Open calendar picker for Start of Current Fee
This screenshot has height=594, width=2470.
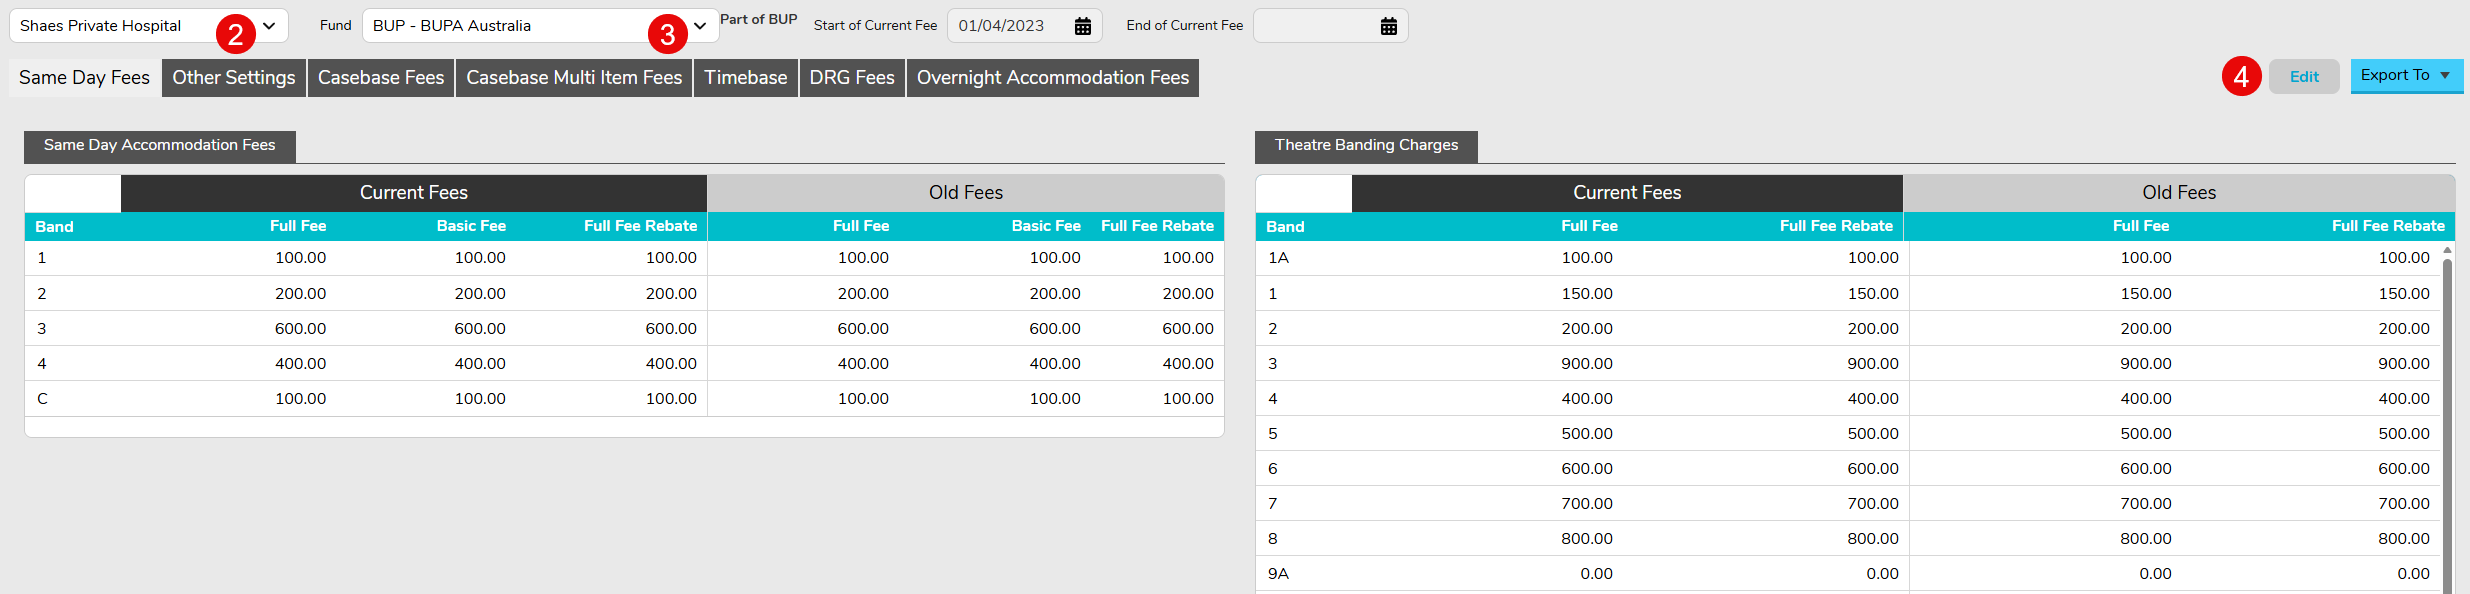[1082, 26]
